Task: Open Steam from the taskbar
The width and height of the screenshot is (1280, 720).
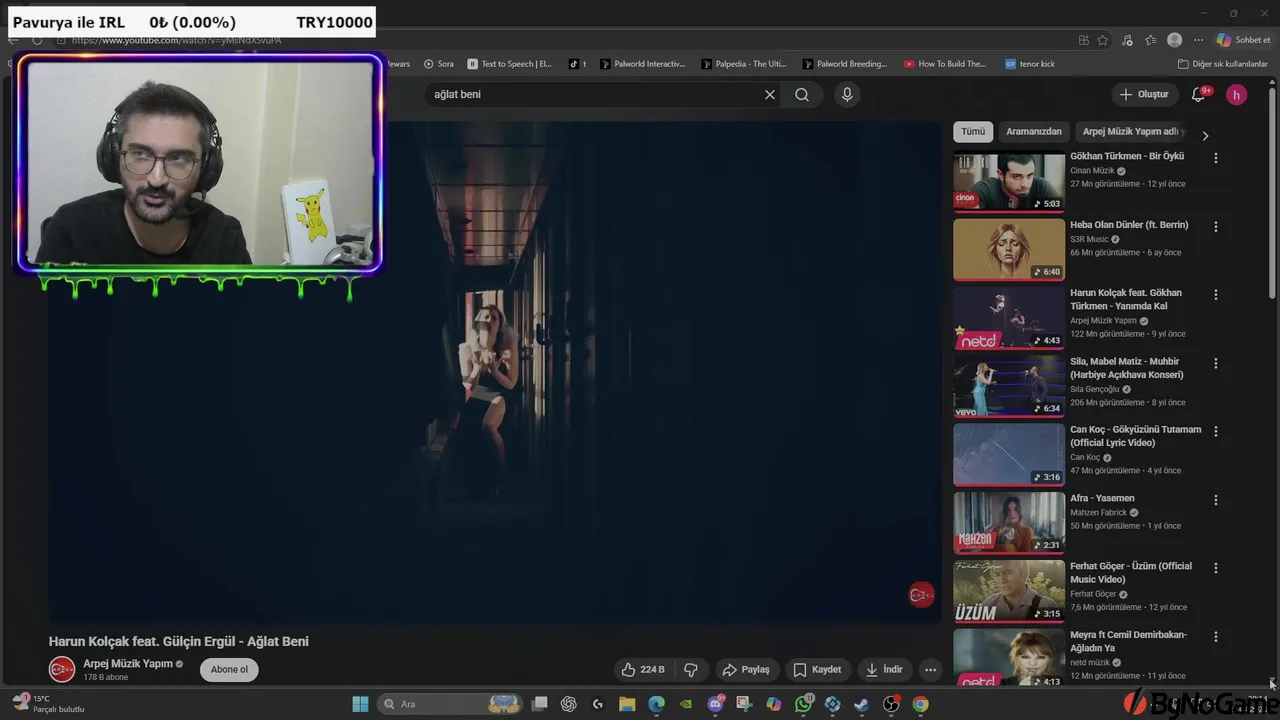Action: [x=862, y=704]
